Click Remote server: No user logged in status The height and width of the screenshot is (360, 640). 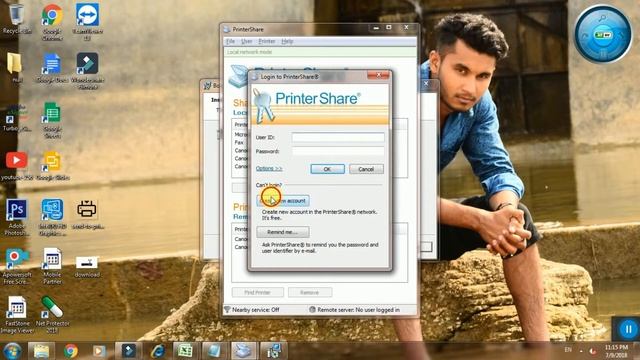tap(354, 310)
